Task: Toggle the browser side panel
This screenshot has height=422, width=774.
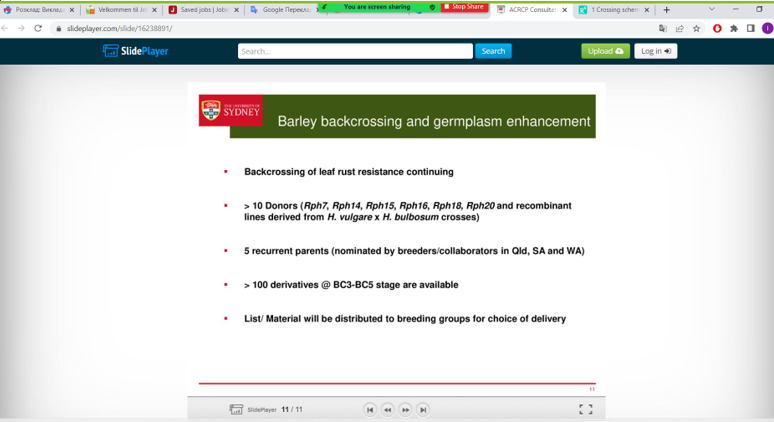Action: 751,29
